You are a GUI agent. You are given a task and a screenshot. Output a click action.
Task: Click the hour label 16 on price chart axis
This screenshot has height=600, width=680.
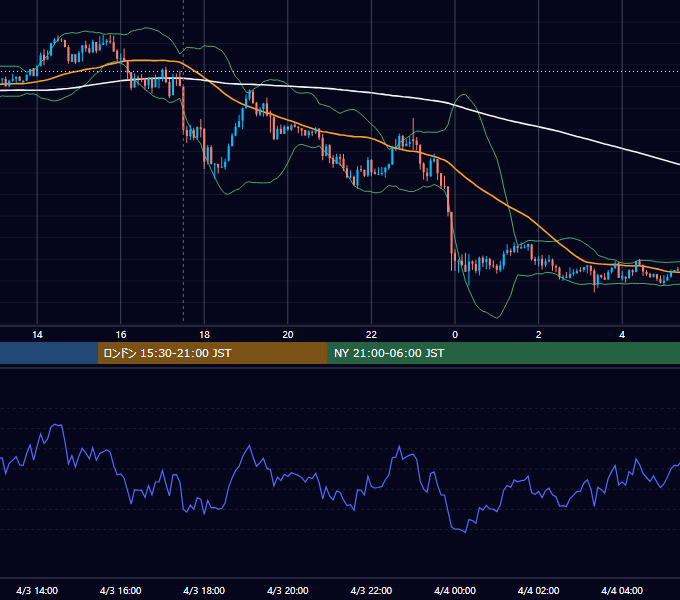coord(121,335)
